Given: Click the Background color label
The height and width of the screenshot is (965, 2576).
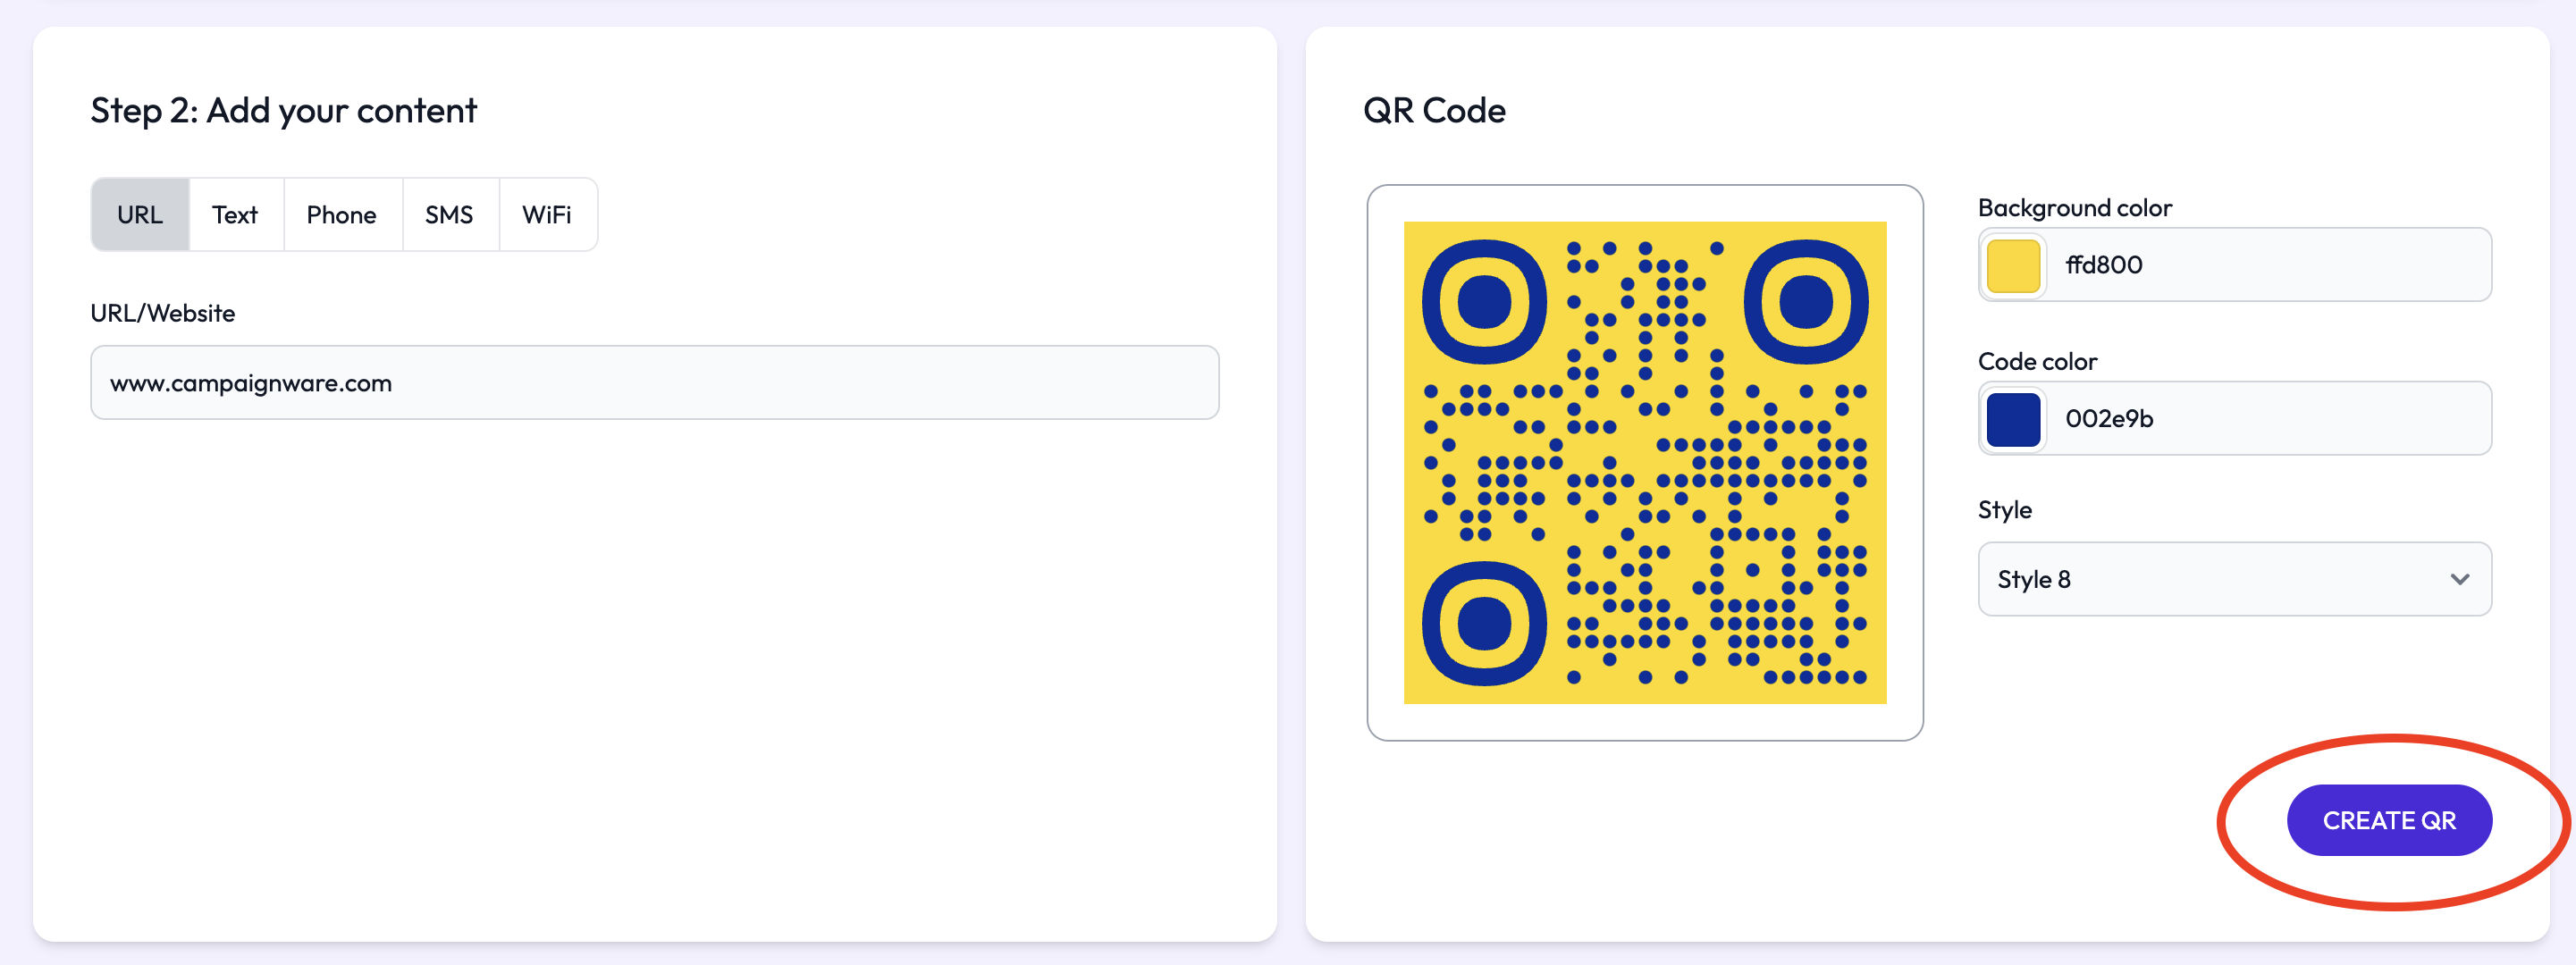Looking at the screenshot, I should point(2074,208).
